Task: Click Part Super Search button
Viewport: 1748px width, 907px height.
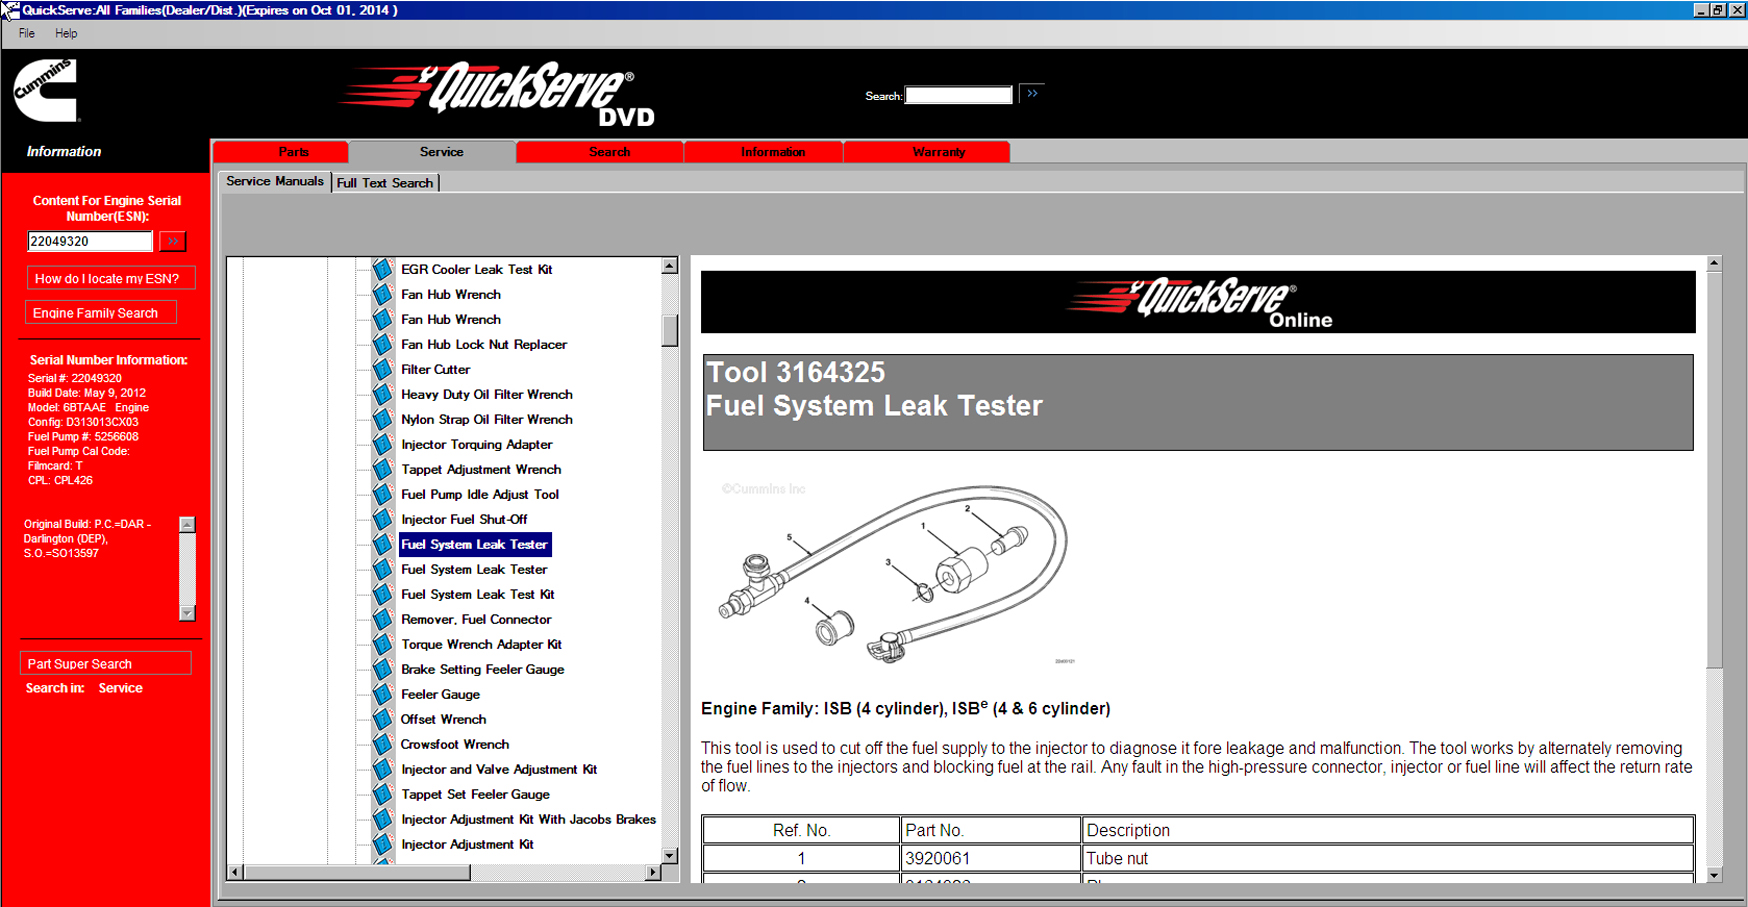Action: 104,664
